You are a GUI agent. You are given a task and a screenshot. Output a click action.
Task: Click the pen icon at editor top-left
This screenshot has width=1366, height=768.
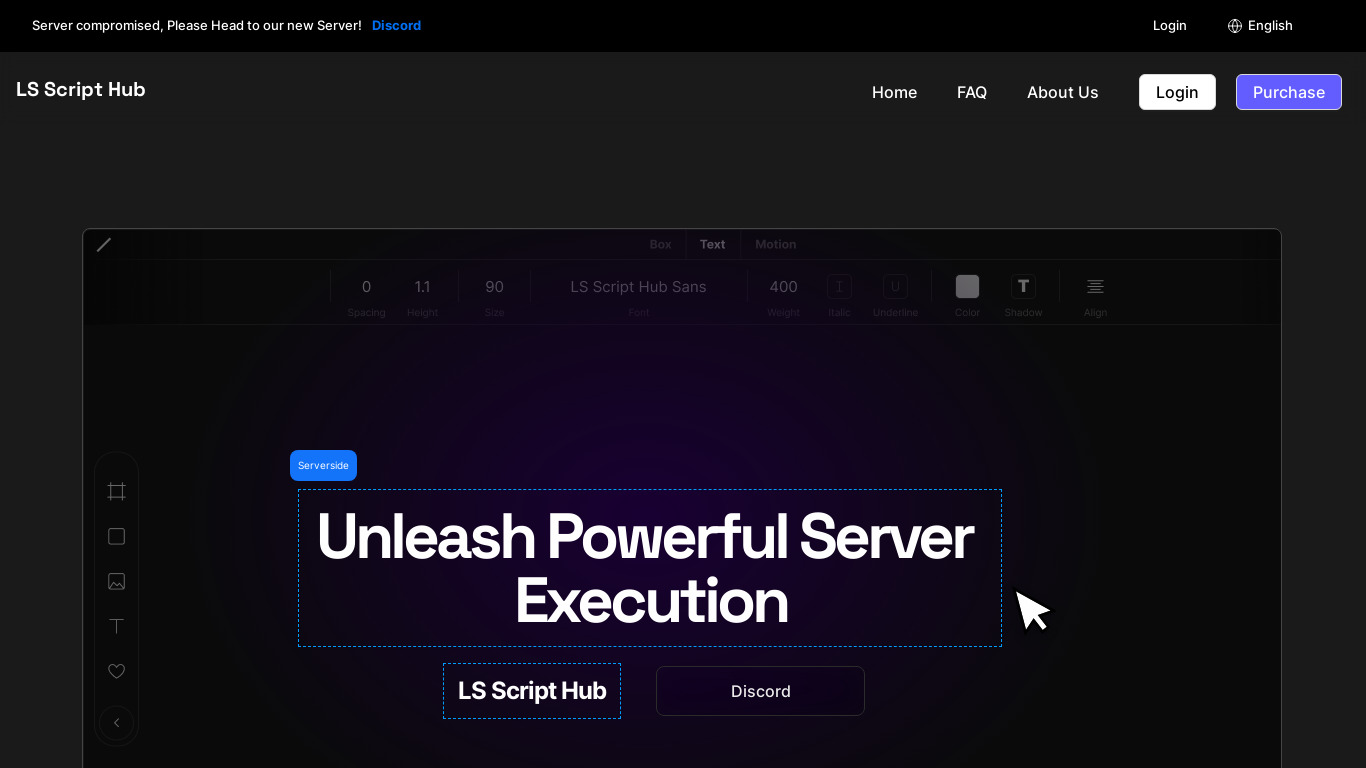(x=104, y=244)
